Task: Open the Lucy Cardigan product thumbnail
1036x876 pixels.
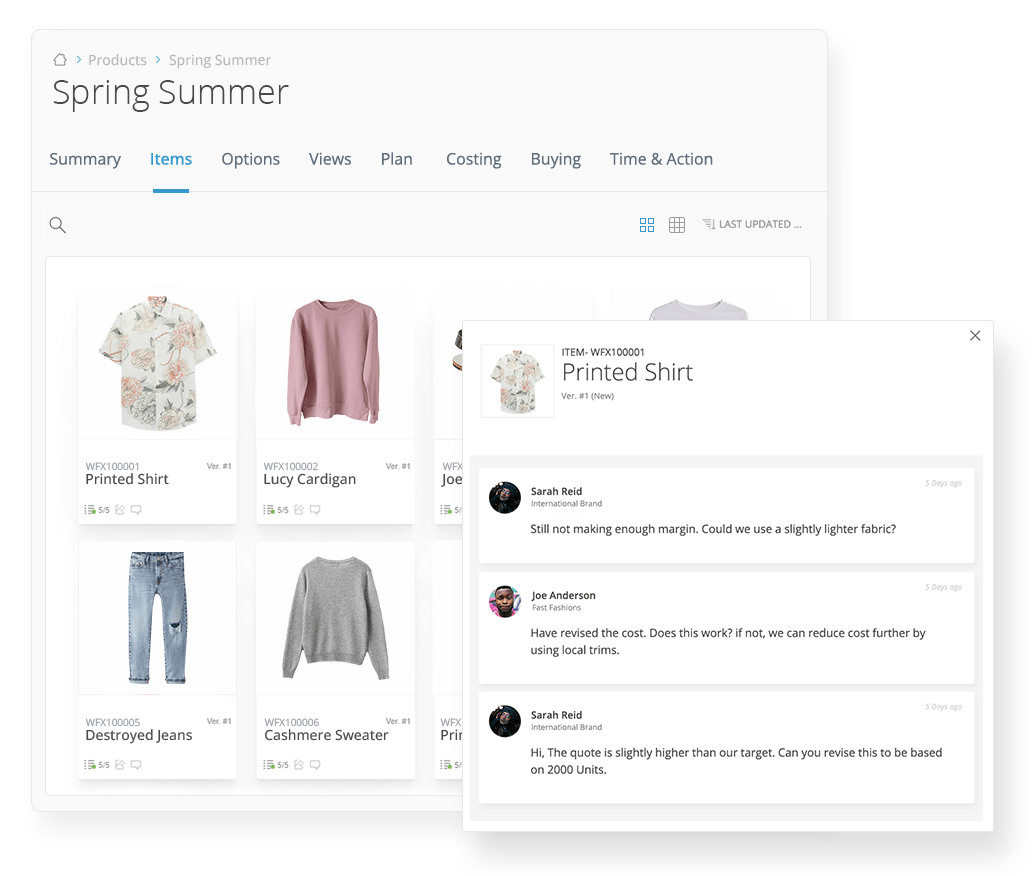Action: (334, 363)
